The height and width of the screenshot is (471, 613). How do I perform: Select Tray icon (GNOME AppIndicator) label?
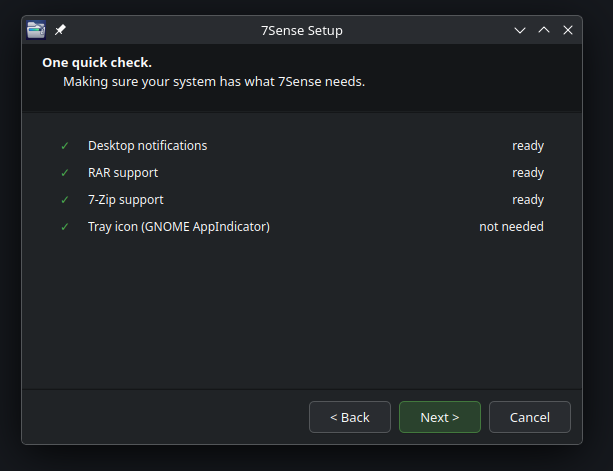[179, 227]
